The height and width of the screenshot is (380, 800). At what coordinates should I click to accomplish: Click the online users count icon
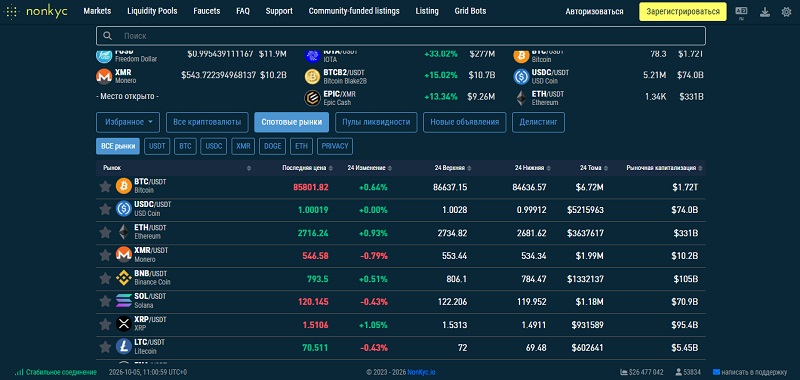click(679, 372)
